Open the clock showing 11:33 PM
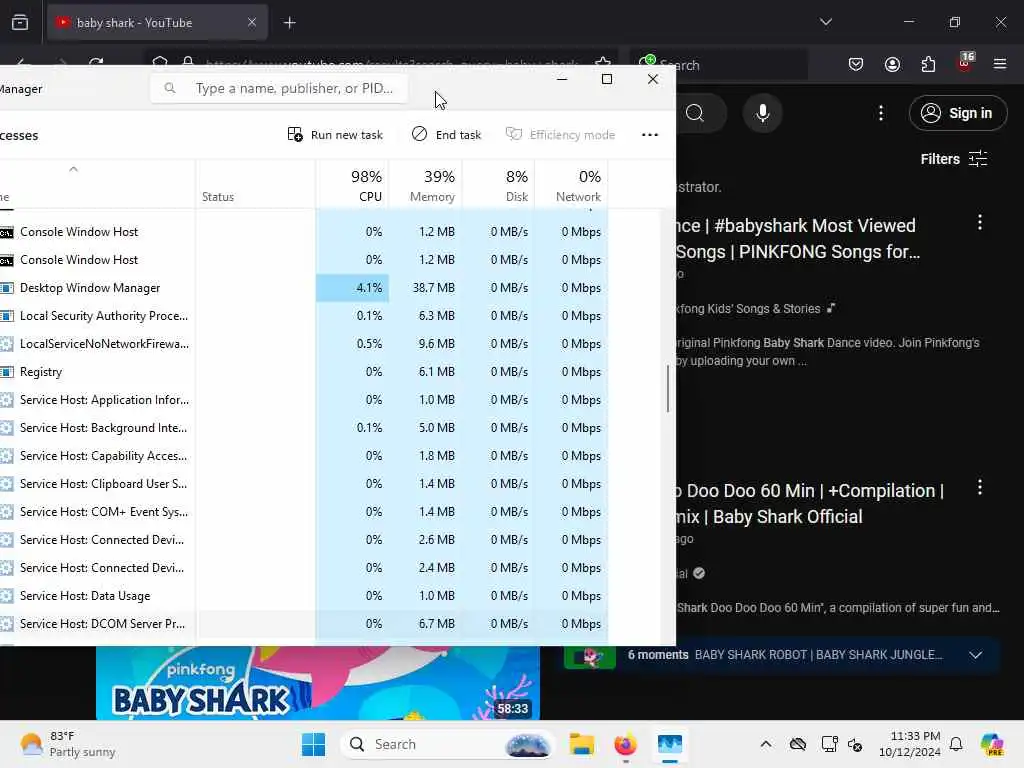Screen dimensions: 1024x768 (909, 744)
